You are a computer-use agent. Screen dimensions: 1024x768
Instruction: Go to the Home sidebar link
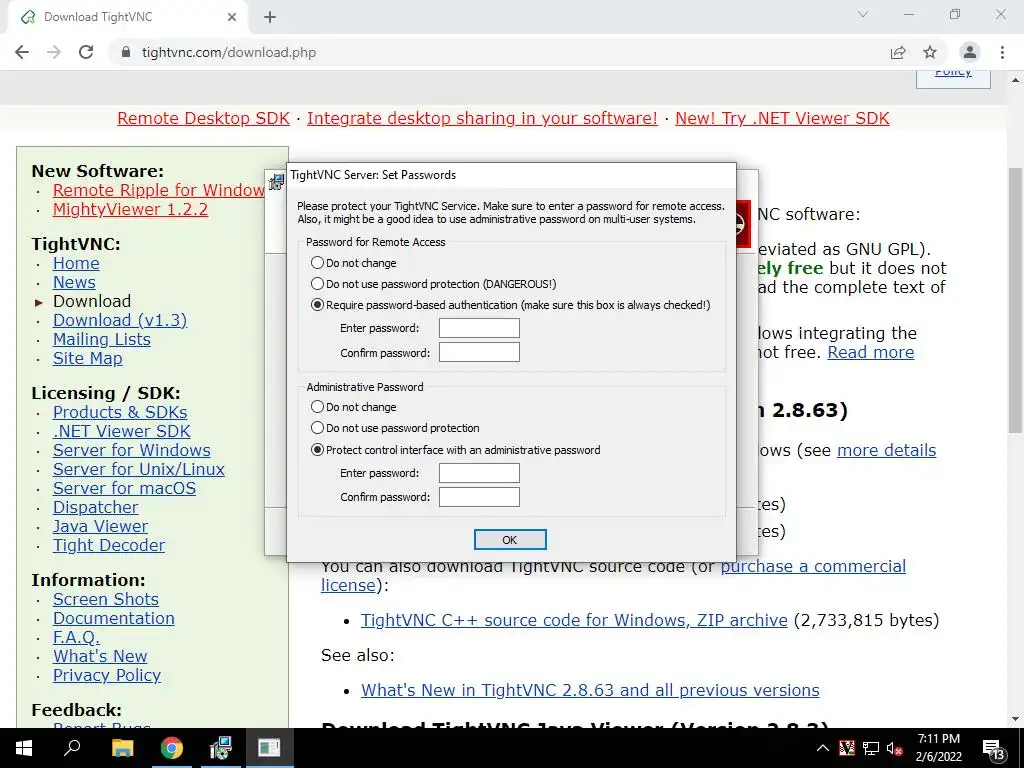point(76,263)
